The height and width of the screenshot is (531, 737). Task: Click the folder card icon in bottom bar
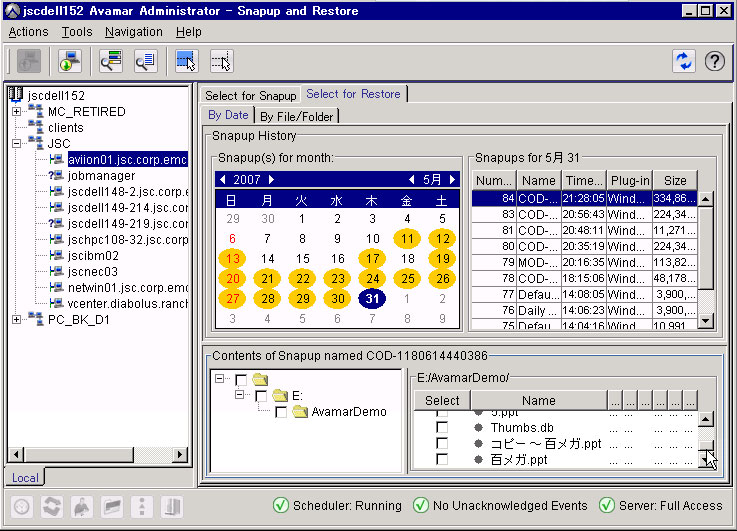(112, 507)
